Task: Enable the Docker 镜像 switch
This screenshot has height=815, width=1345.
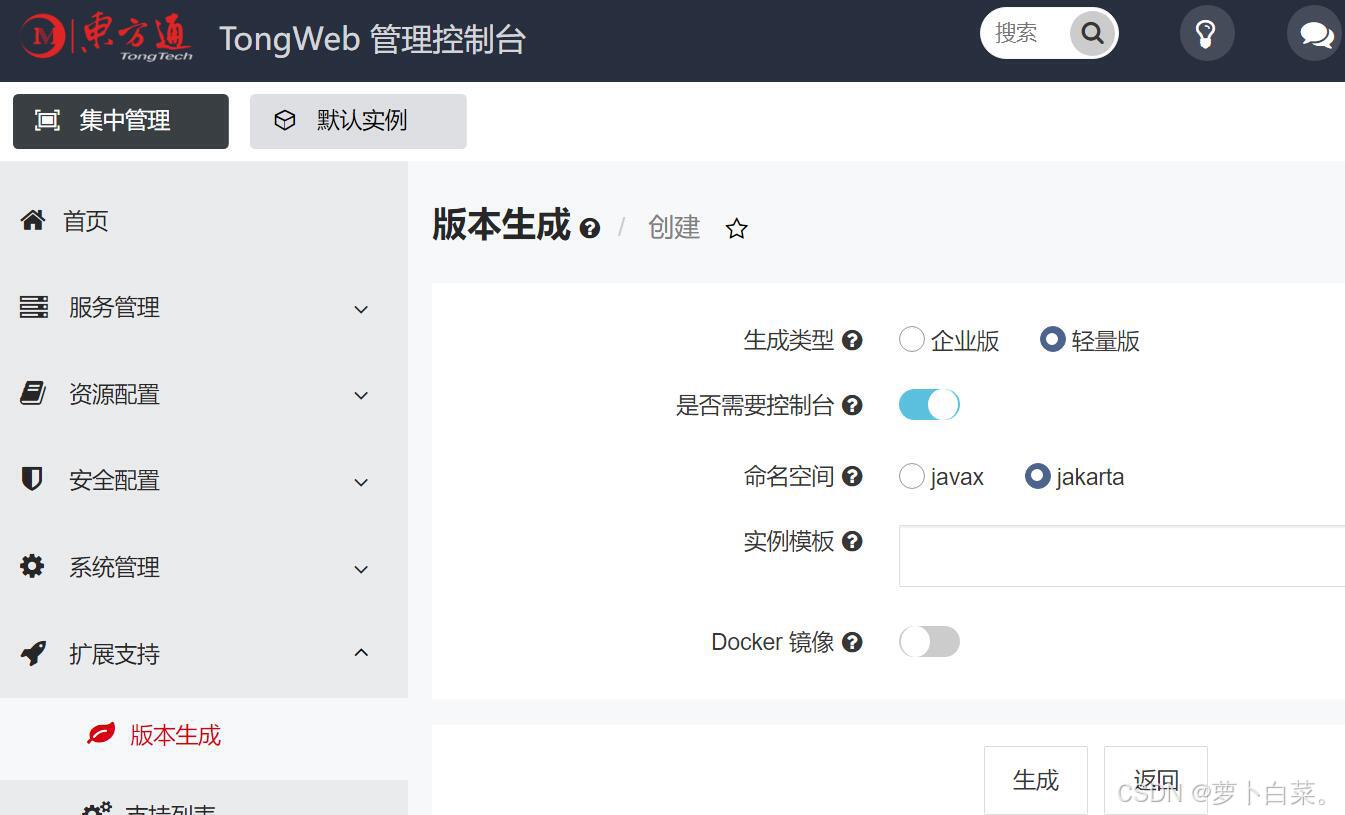Action: click(x=929, y=641)
